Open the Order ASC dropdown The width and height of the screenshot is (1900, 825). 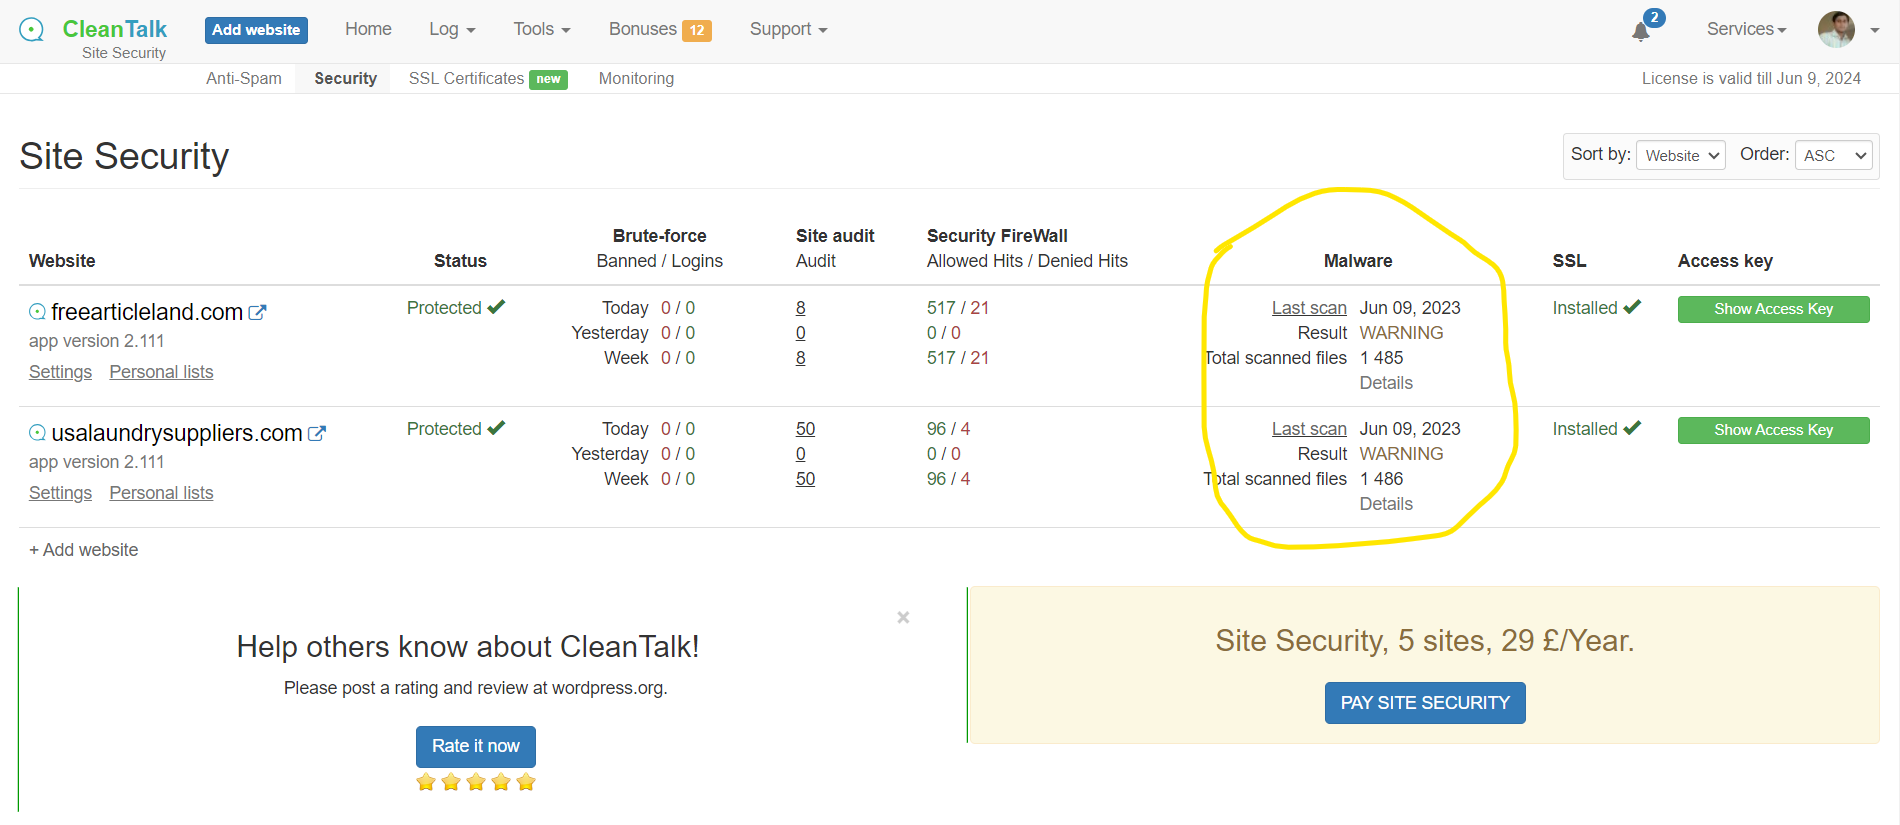tap(1834, 155)
